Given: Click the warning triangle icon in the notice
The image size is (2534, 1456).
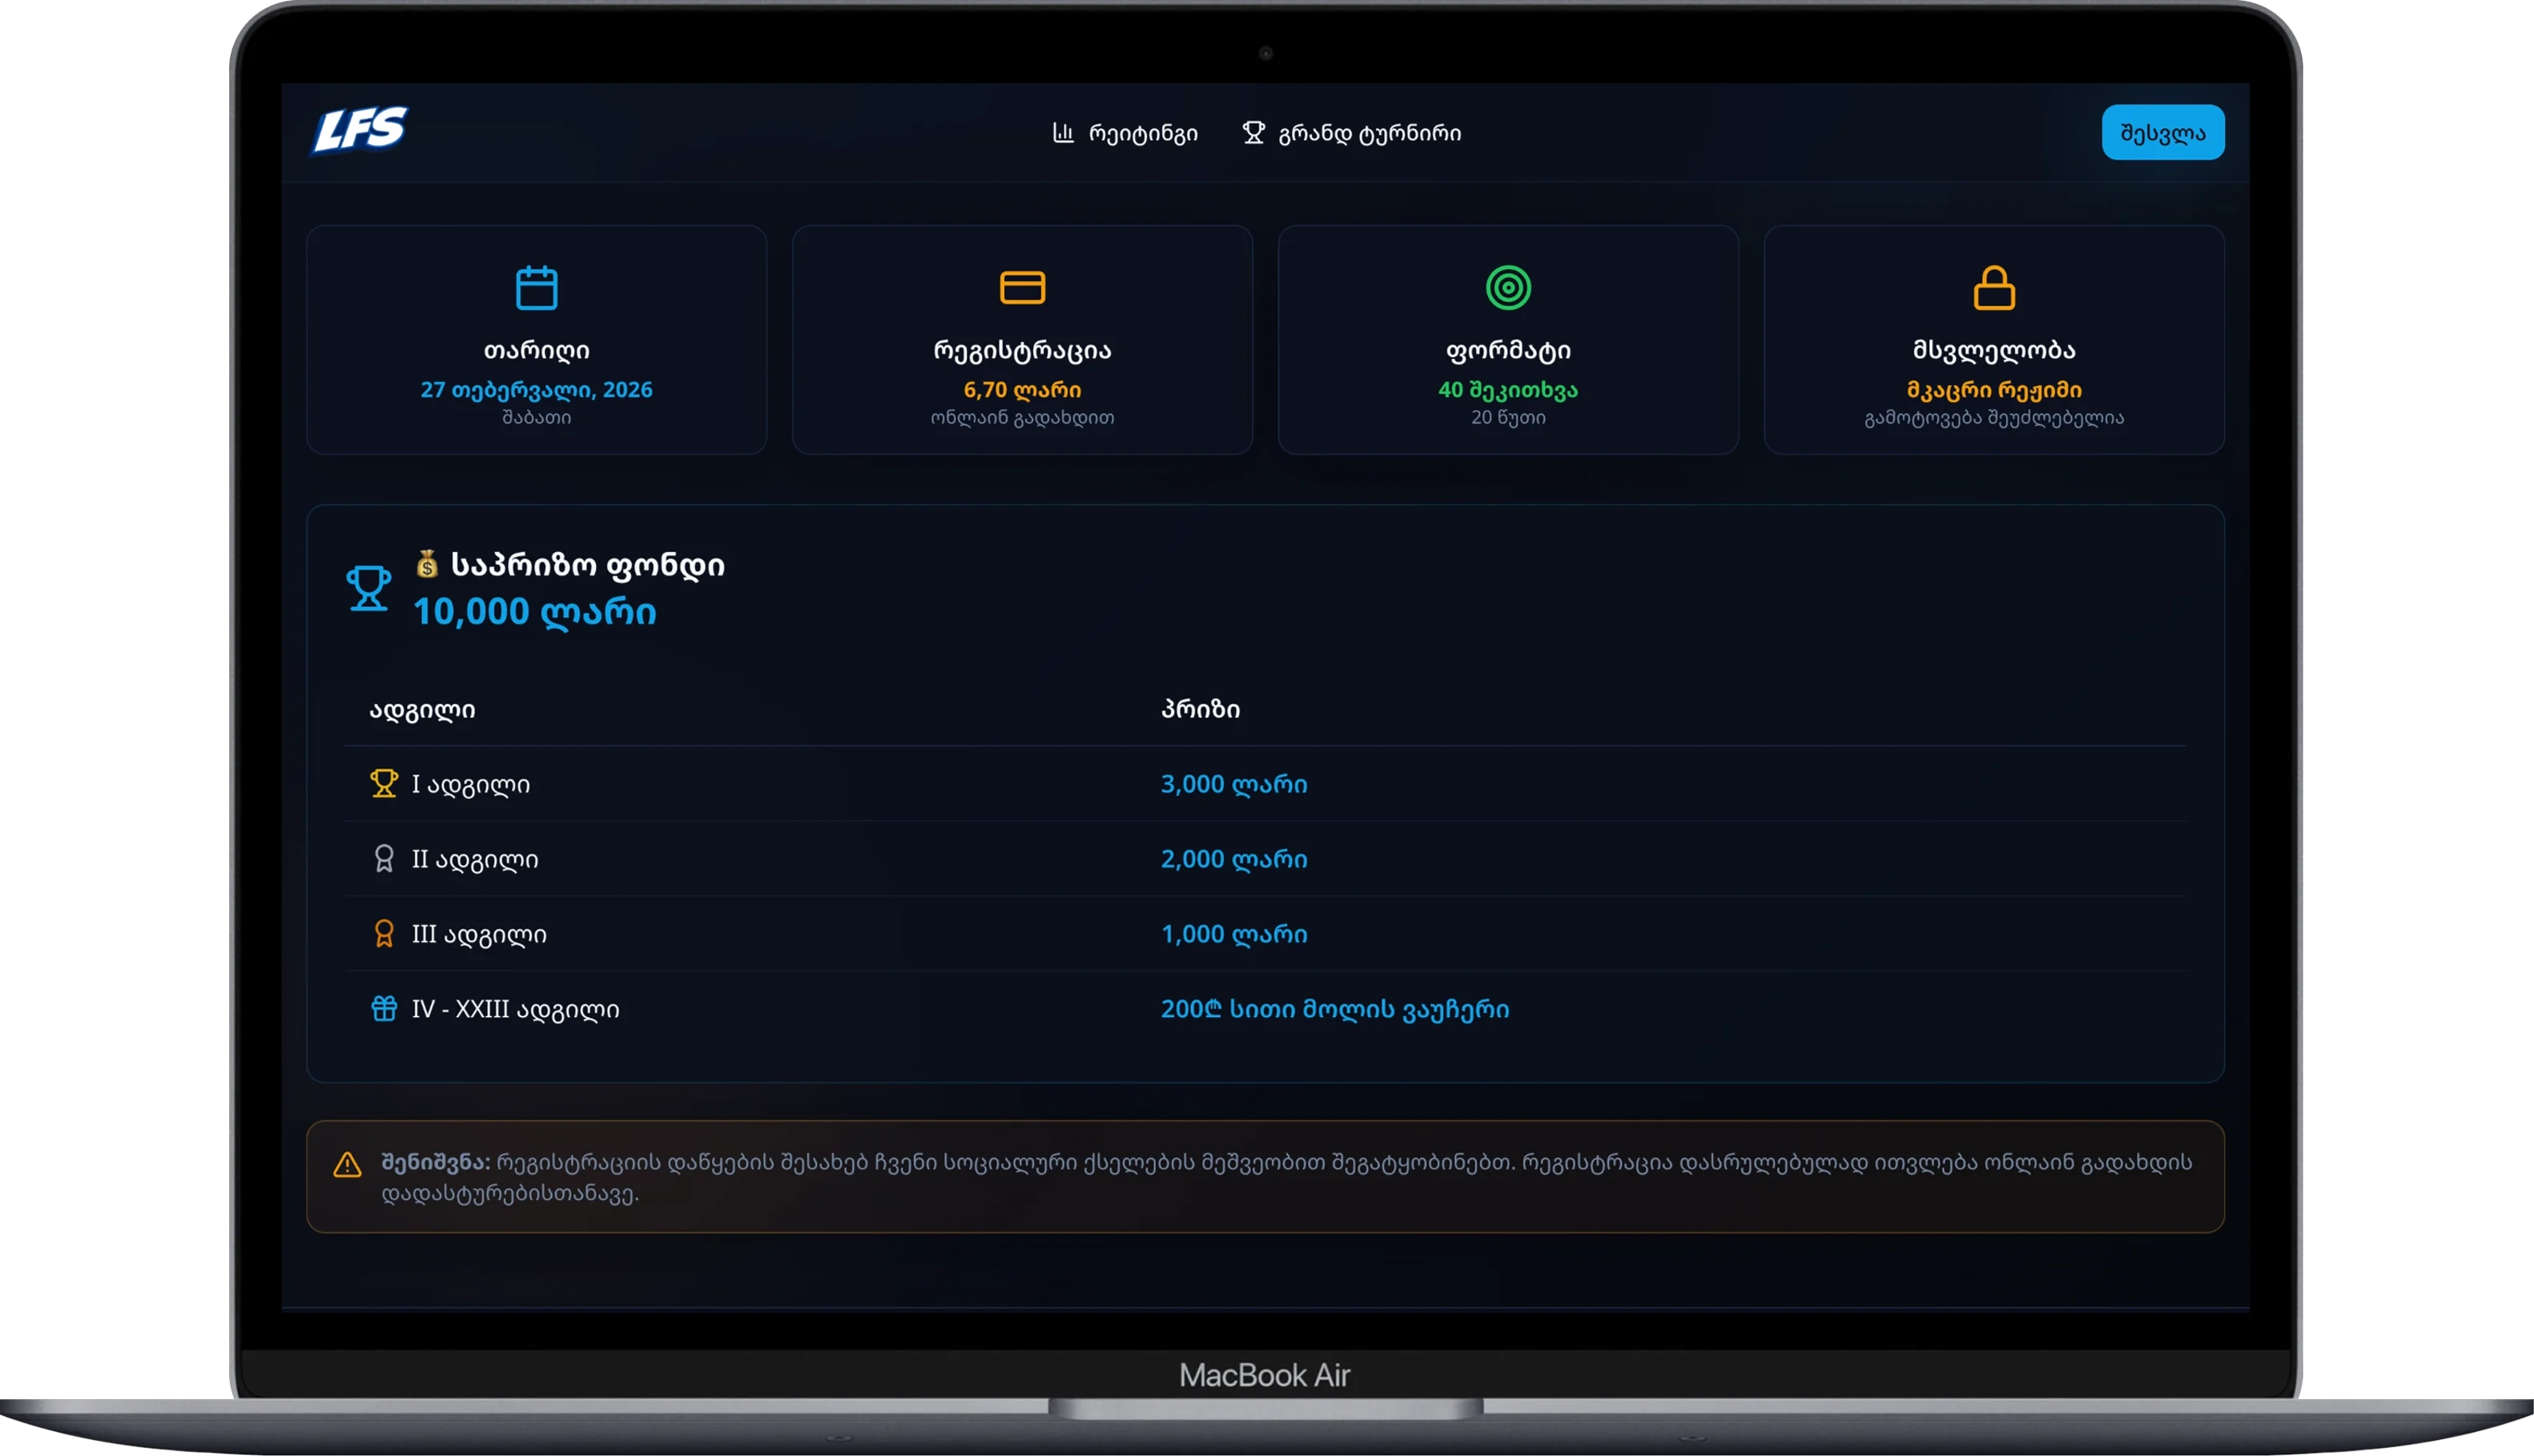Looking at the screenshot, I should pos(347,1164).
